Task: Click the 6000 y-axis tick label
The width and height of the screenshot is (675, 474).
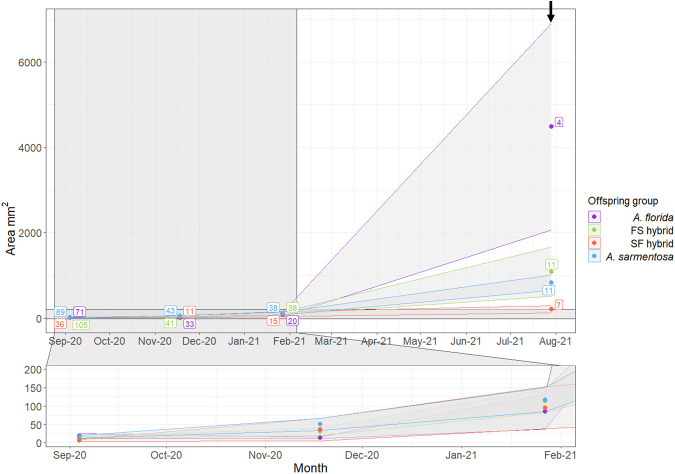Action: pyautogui.click(x=30, y=62)
